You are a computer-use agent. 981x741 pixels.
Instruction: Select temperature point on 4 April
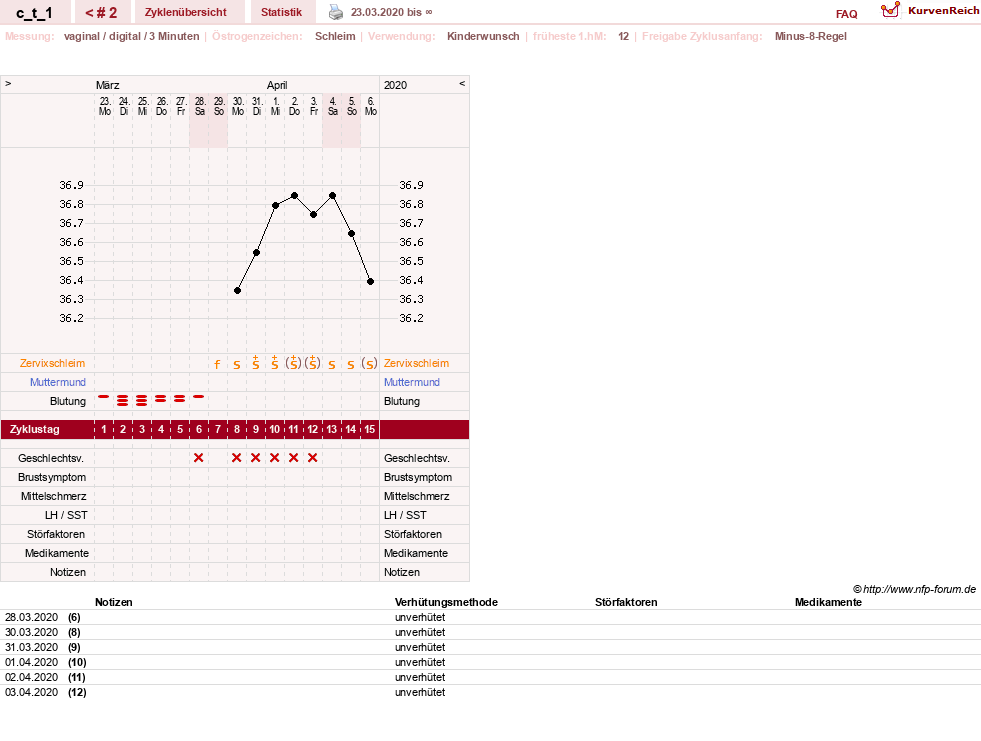[x=333, y=196]
